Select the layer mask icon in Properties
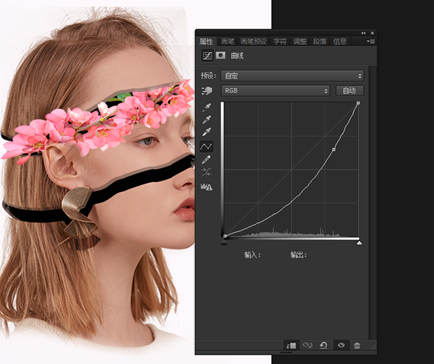Image resolution: width=434 pixels, height=364 pixels. coord(220,55)
